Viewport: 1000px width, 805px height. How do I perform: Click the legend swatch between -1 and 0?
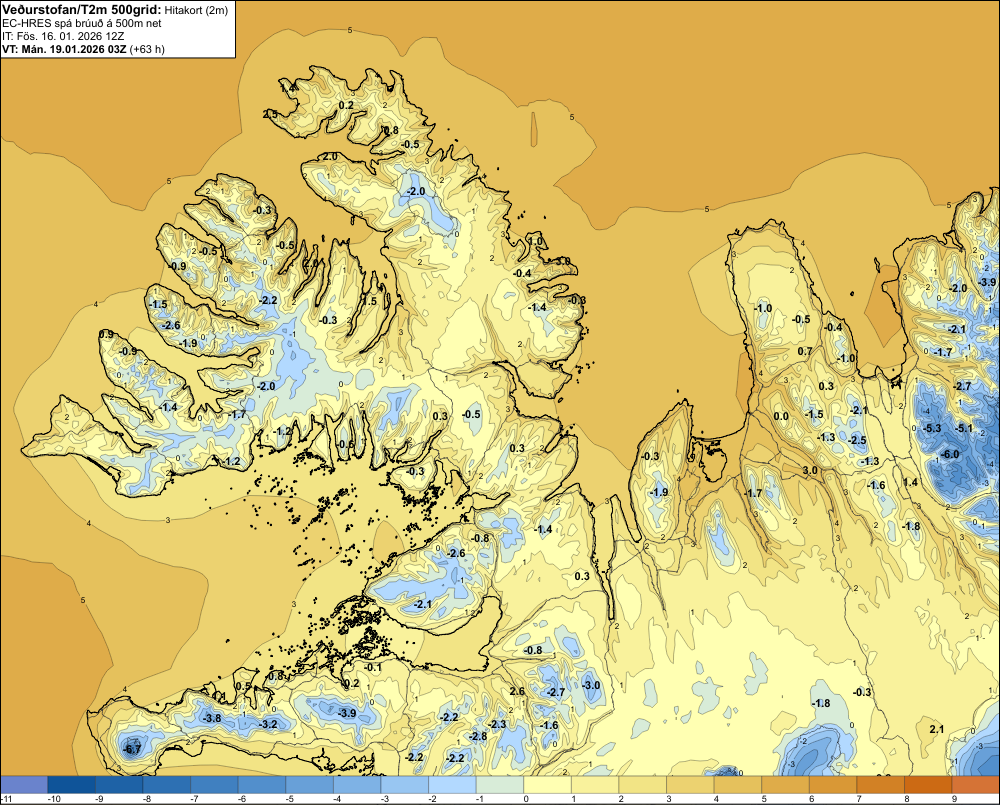coord(500,785)
